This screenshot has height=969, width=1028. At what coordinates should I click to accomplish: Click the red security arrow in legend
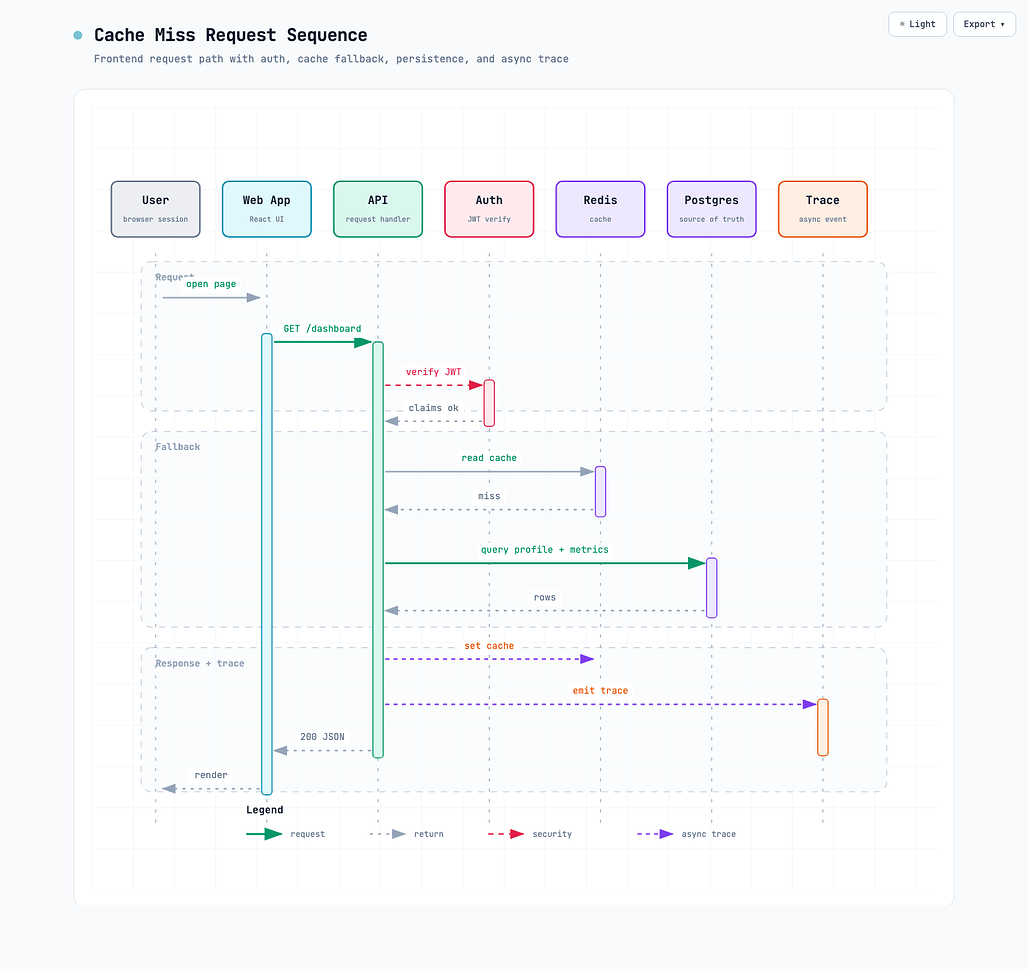[x=506, y=834]
